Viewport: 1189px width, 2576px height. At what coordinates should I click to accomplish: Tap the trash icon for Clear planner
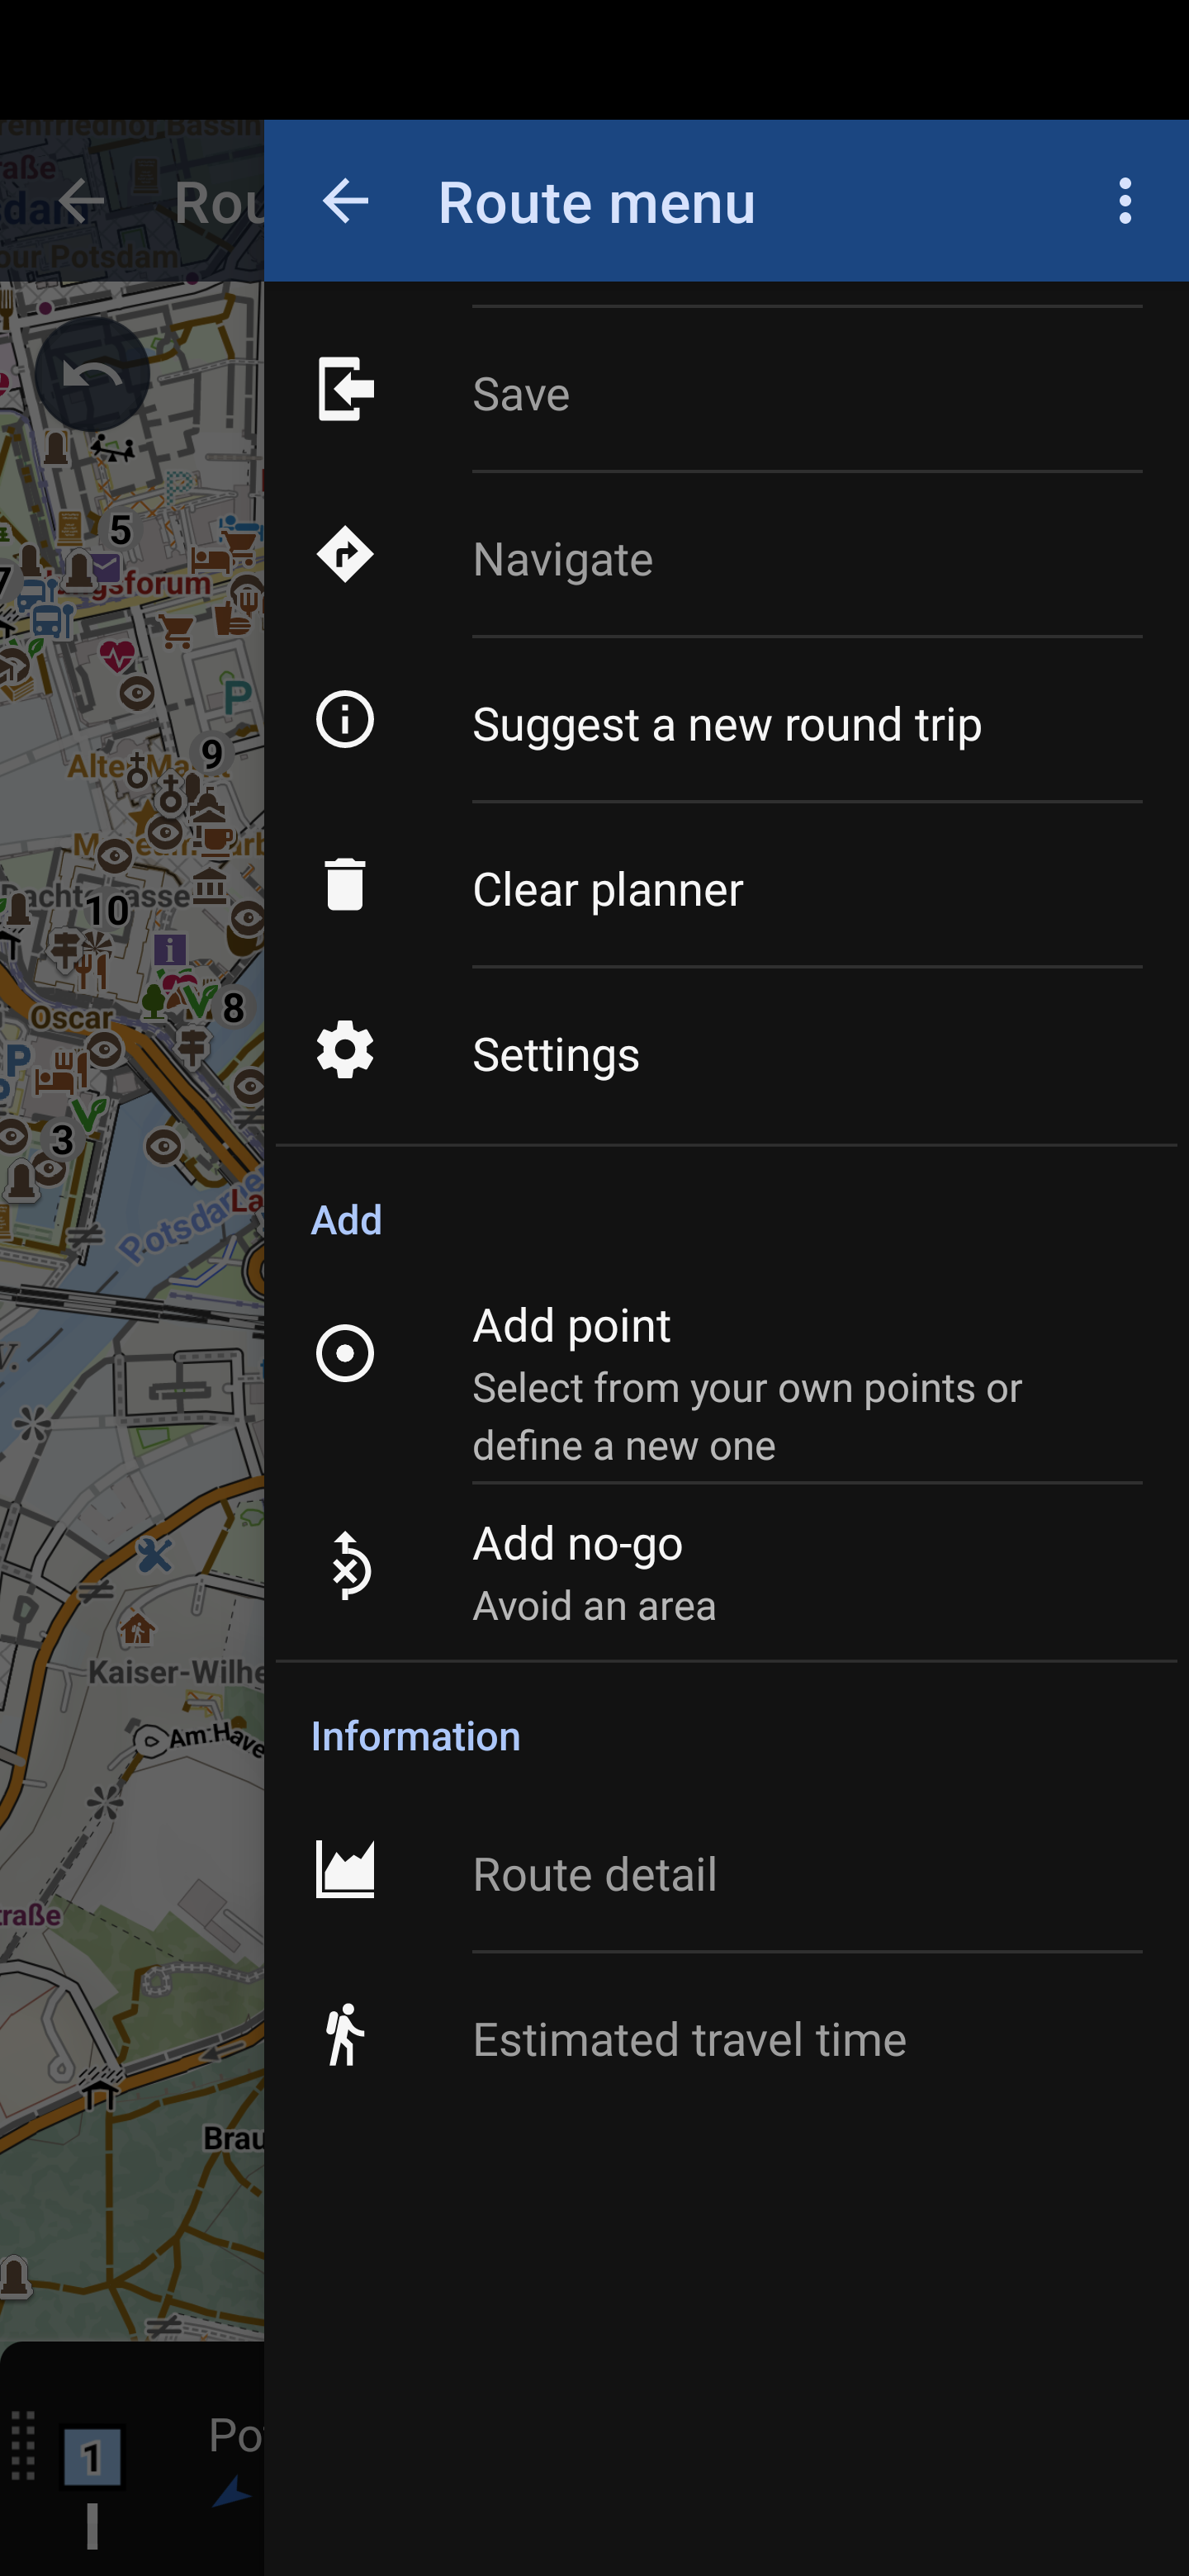[345, 885]
